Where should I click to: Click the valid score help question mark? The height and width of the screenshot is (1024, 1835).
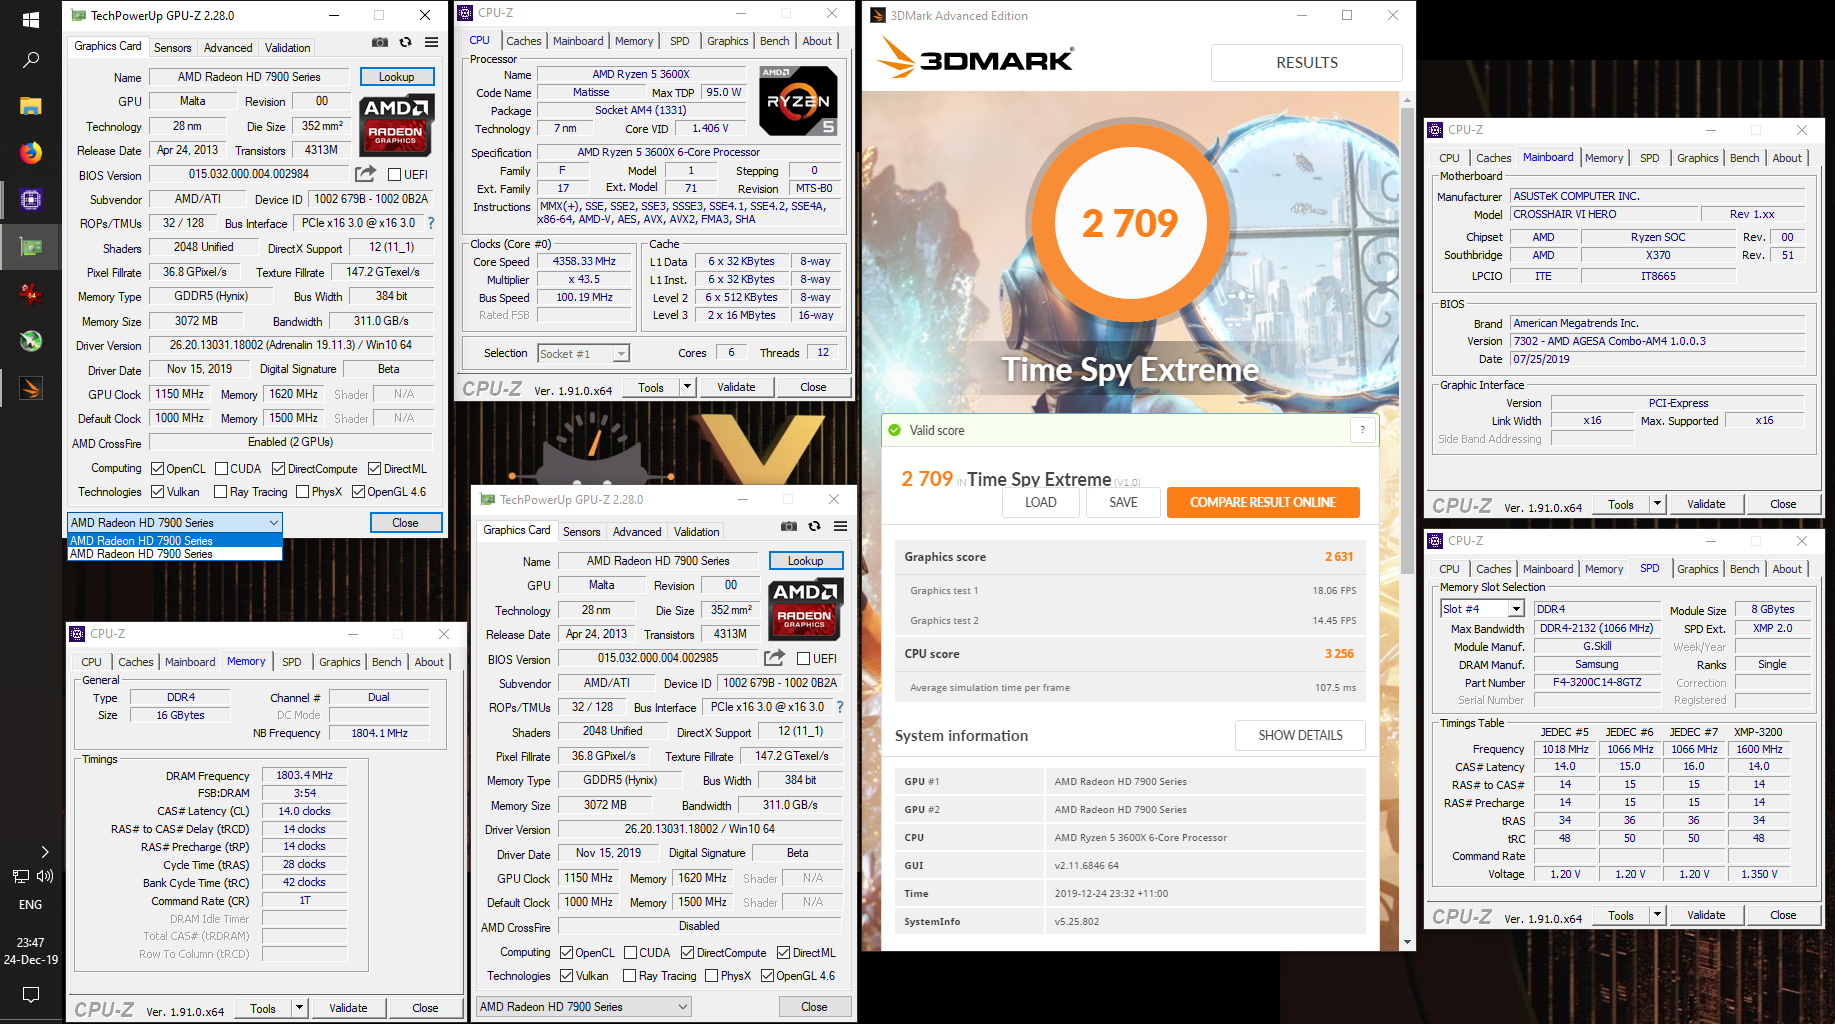[1362, 430]
